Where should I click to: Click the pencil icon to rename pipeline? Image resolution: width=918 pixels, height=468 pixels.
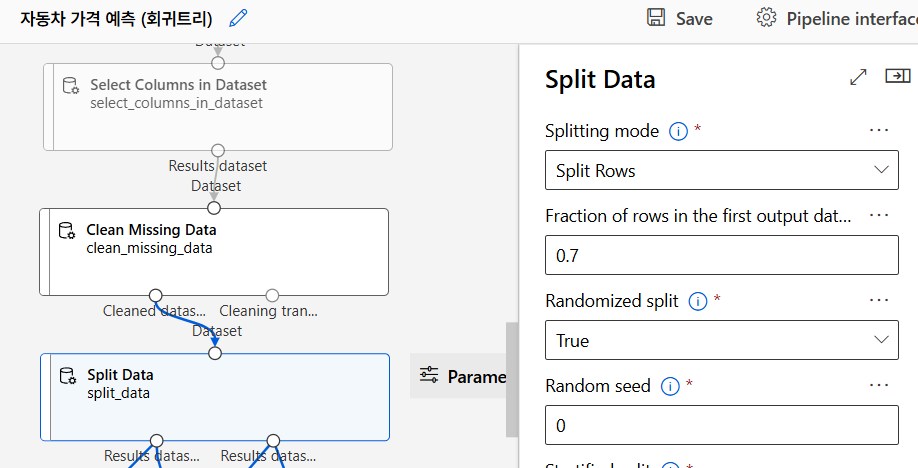coord(238,18)
